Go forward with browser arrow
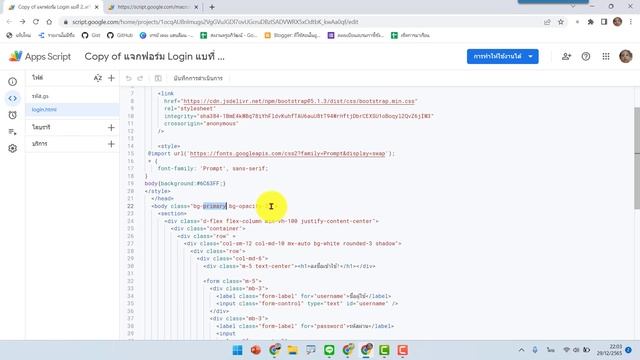640x360 pixels. (22, 22)
